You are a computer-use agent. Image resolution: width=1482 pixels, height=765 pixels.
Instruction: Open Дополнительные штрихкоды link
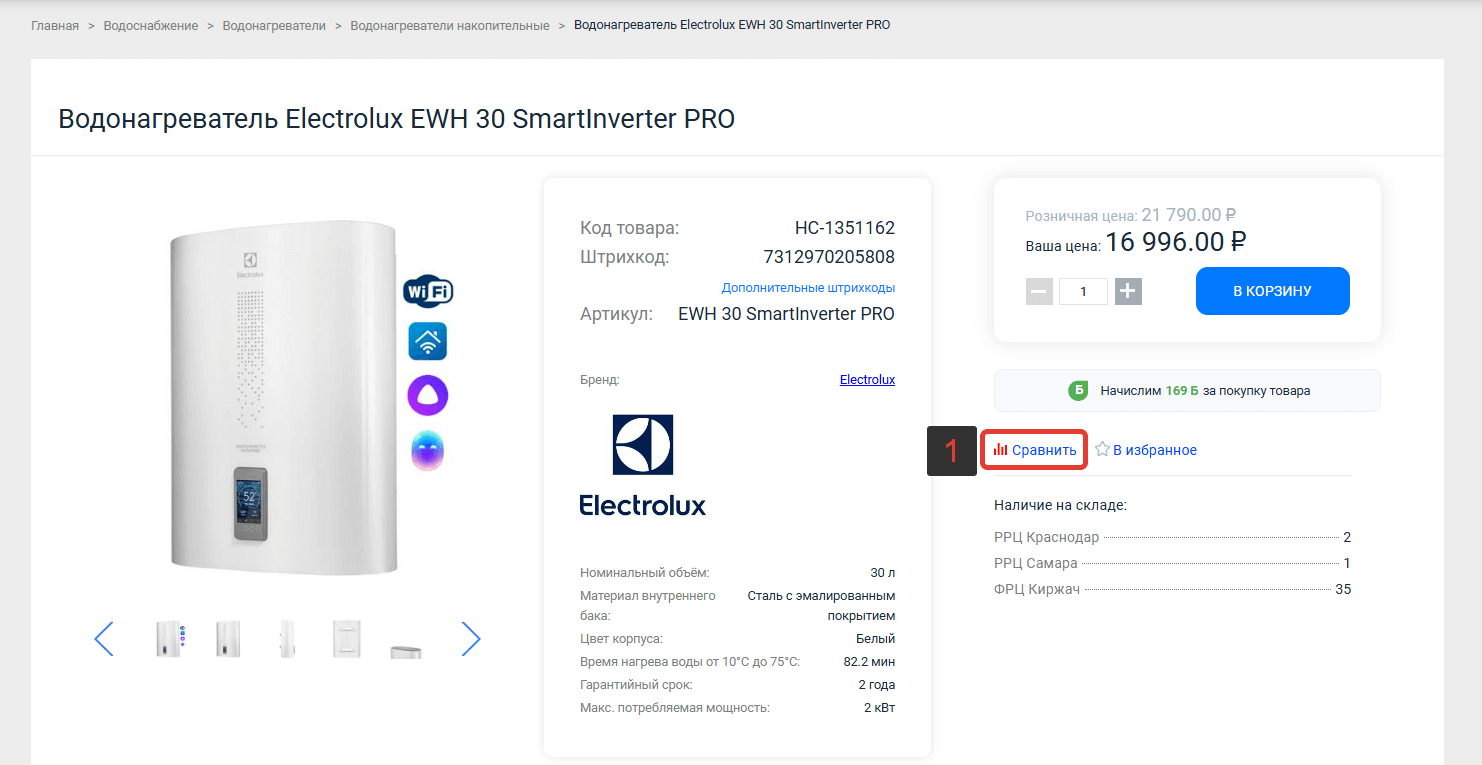(x=808, y=288)
